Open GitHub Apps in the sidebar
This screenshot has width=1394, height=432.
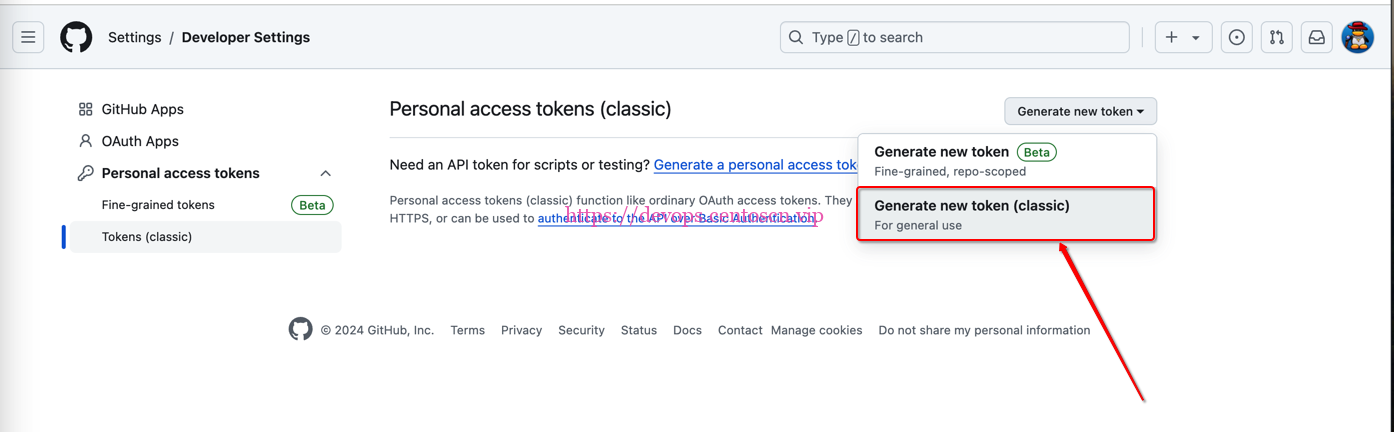tap(142, 109)
